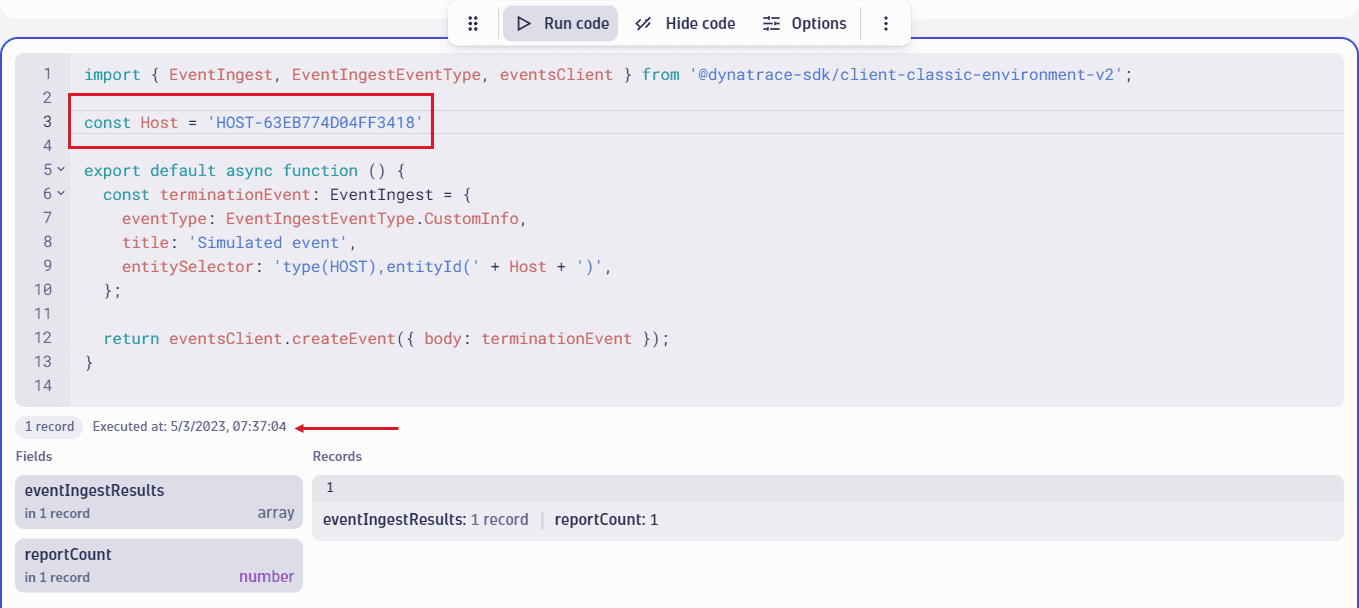Click the import statement on line 1

[x=607, y=75]
